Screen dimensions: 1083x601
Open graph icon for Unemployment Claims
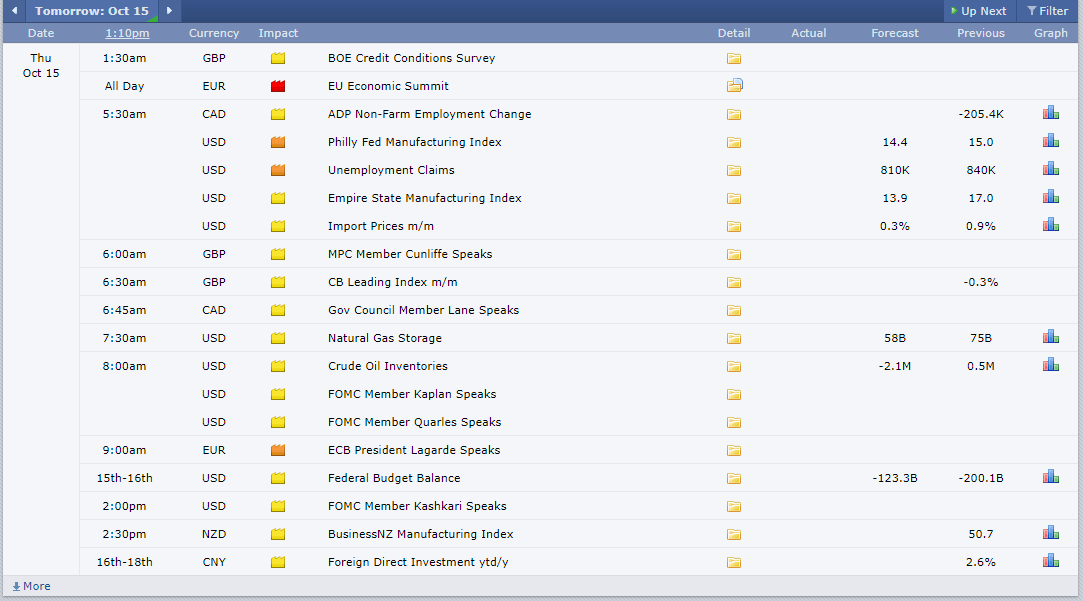point(1050,169)
